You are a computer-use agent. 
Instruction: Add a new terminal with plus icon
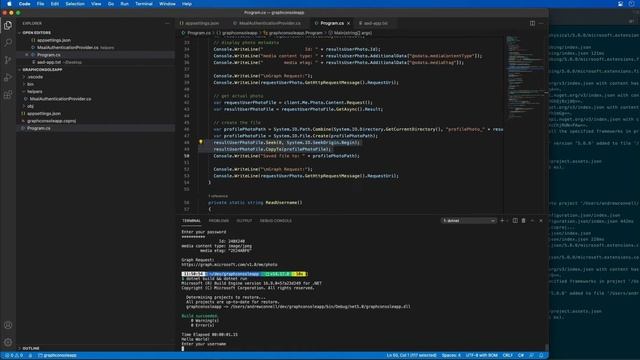502,220
